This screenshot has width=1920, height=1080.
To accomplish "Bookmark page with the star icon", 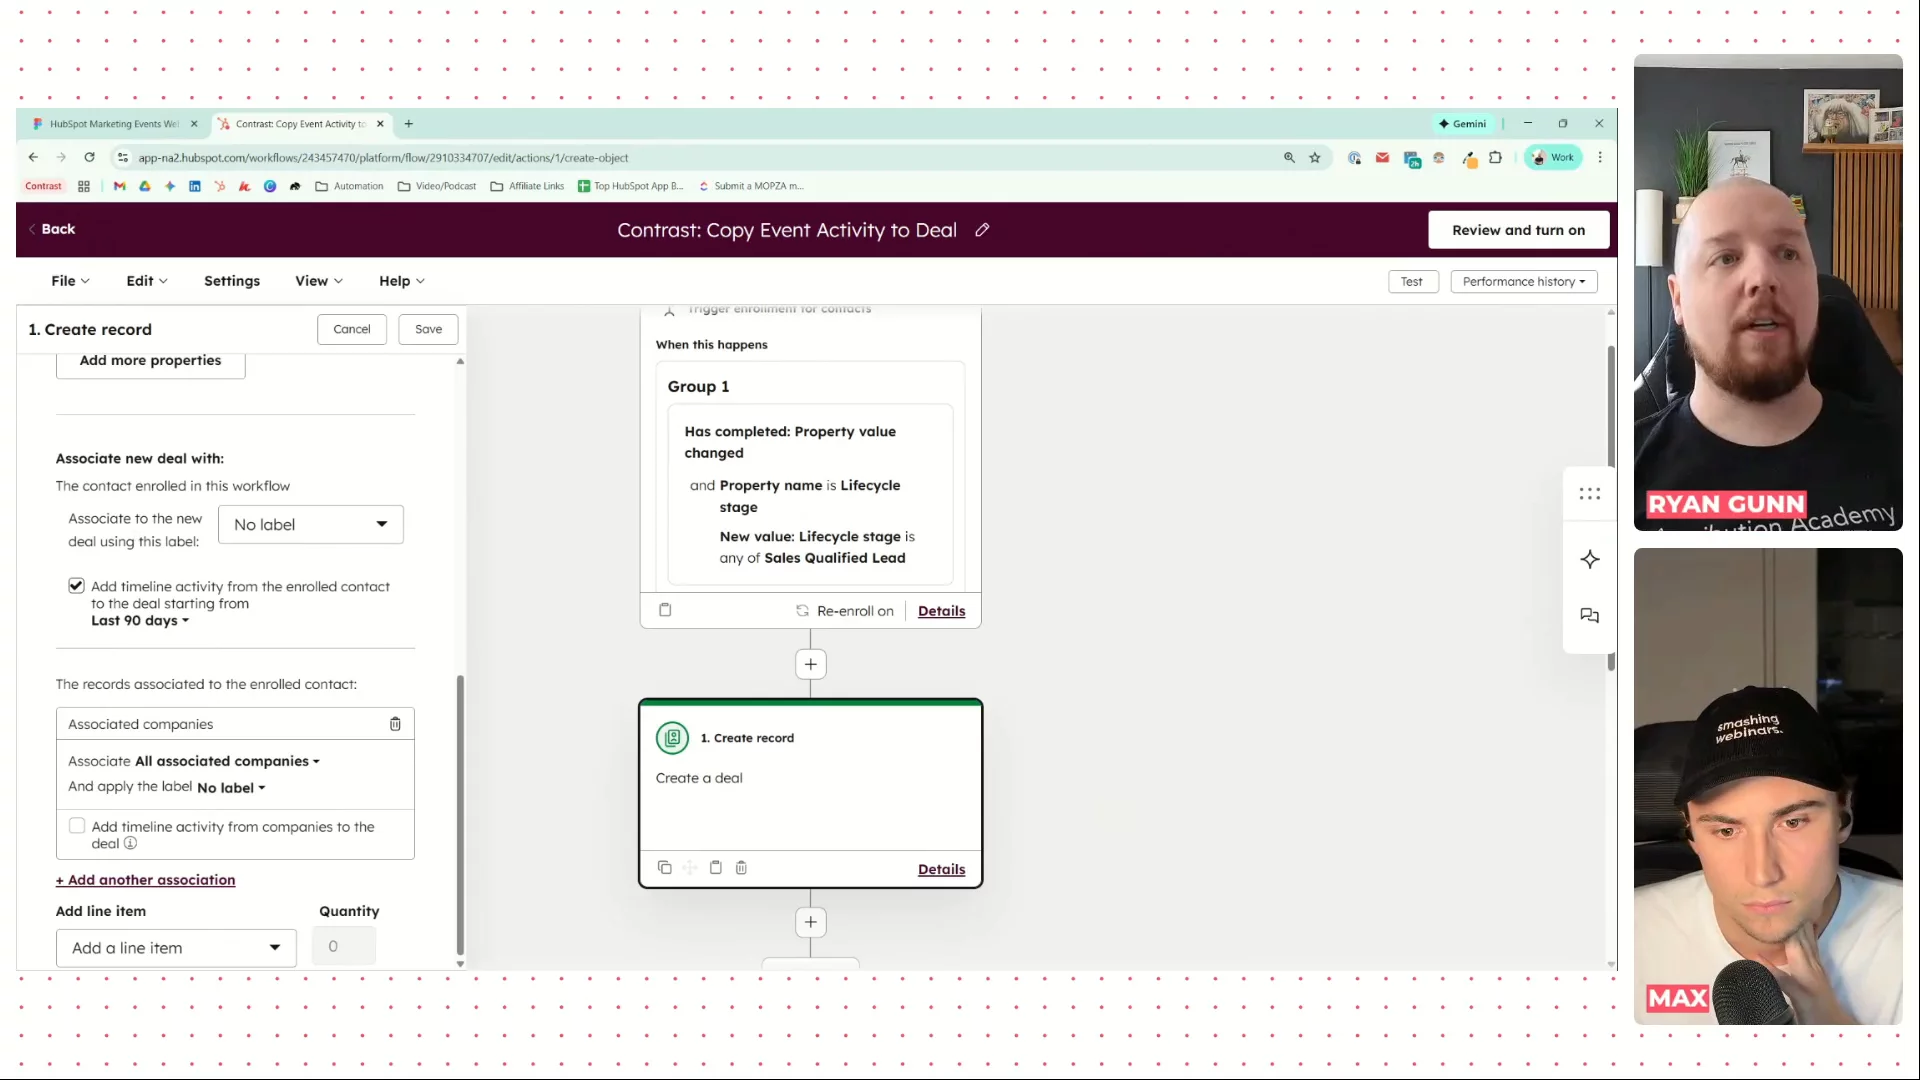I will pyautogui.click(x=1315, y=158).
